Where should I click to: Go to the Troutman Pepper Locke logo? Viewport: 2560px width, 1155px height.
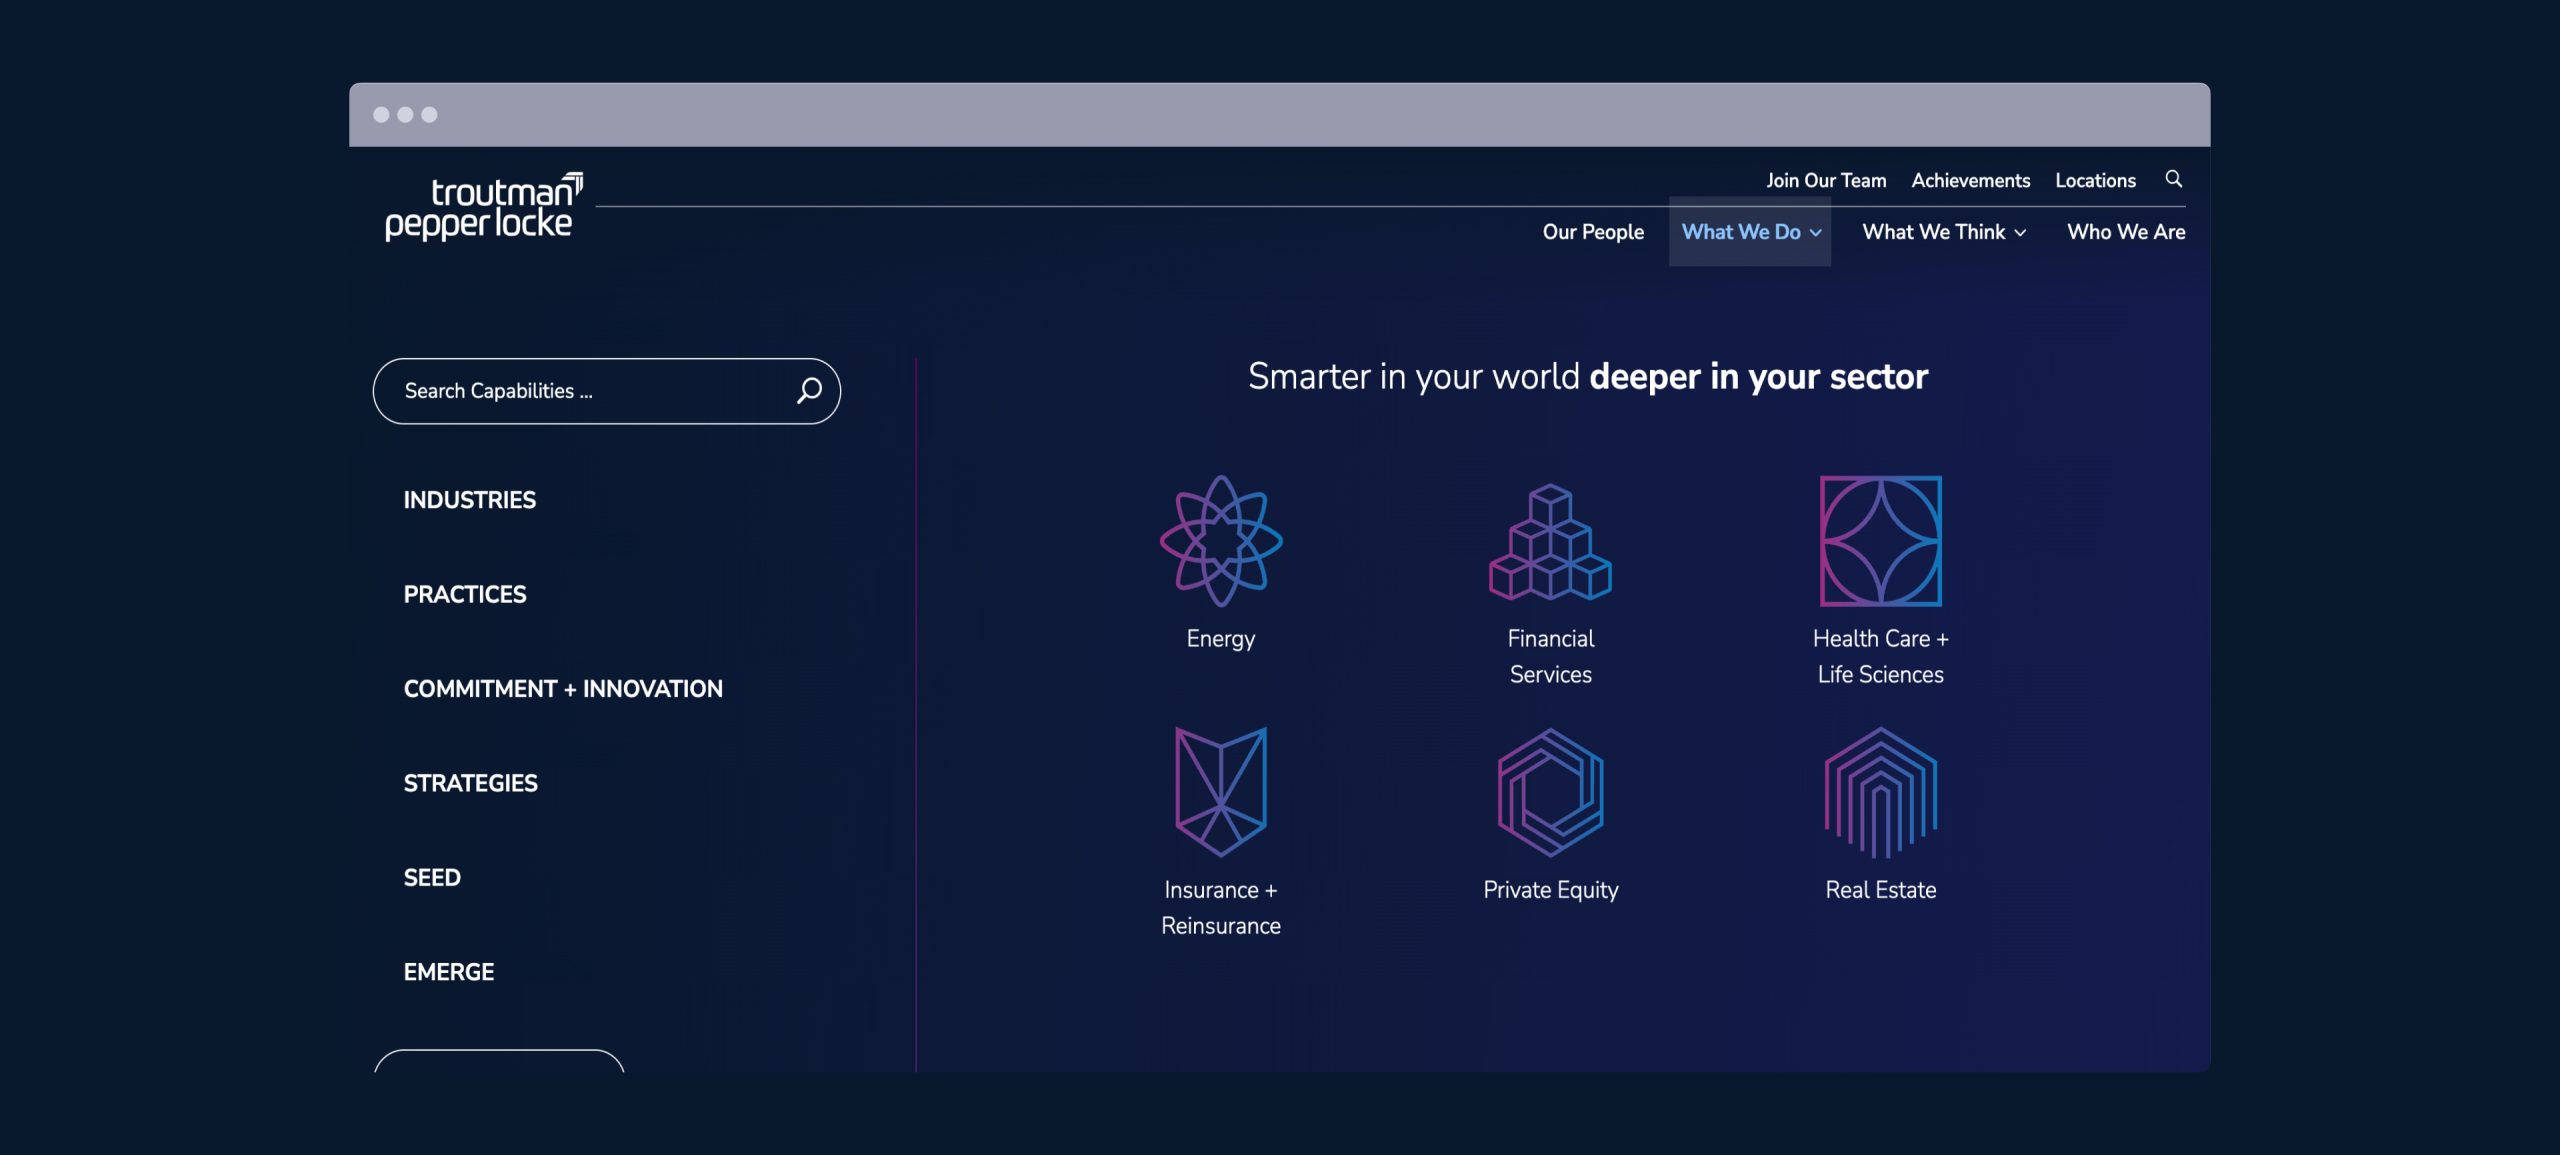click(483, 207)
